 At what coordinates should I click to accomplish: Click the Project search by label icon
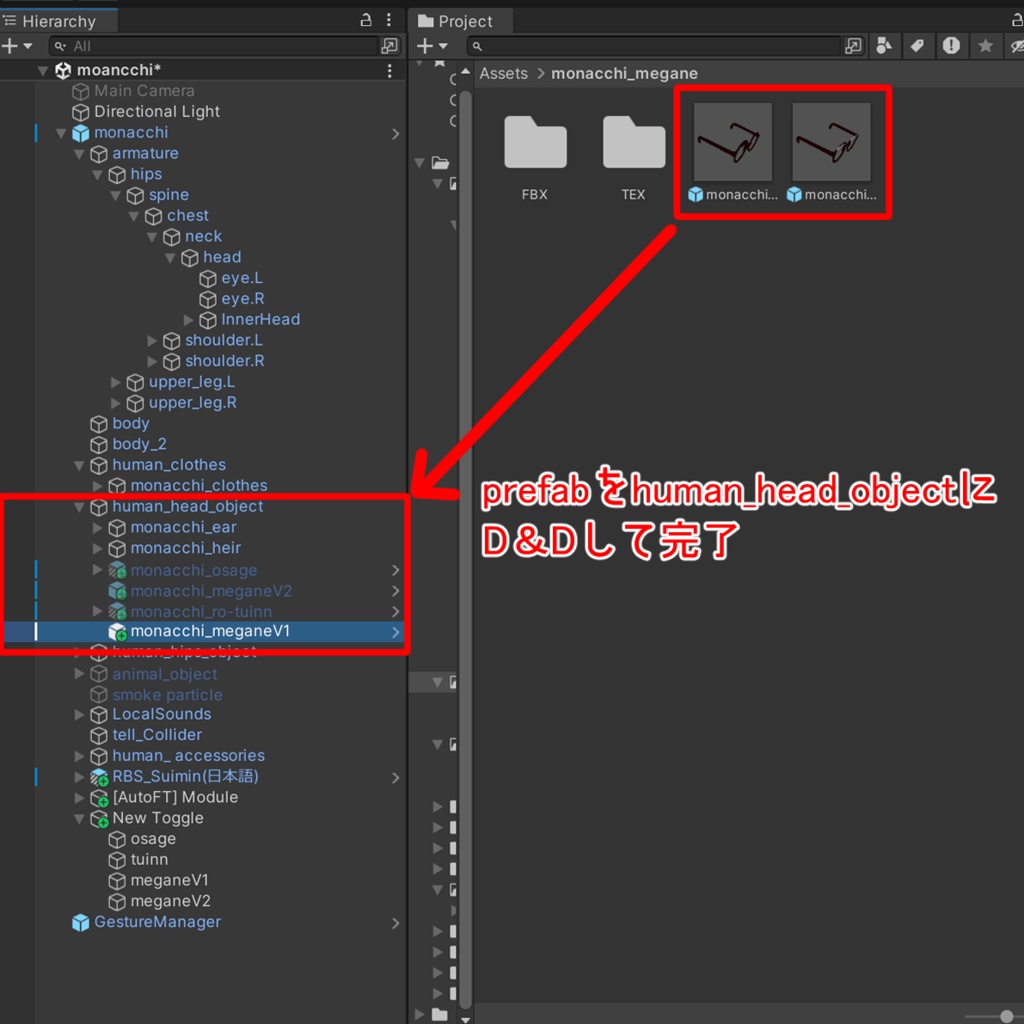coord(917,46)
